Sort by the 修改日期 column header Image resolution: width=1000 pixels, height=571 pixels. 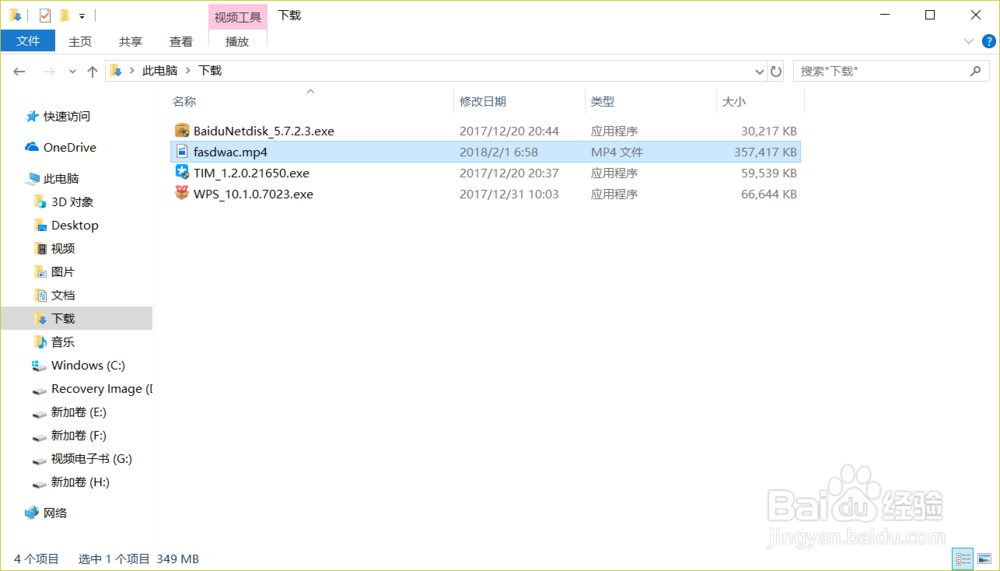tap(483, 101)
